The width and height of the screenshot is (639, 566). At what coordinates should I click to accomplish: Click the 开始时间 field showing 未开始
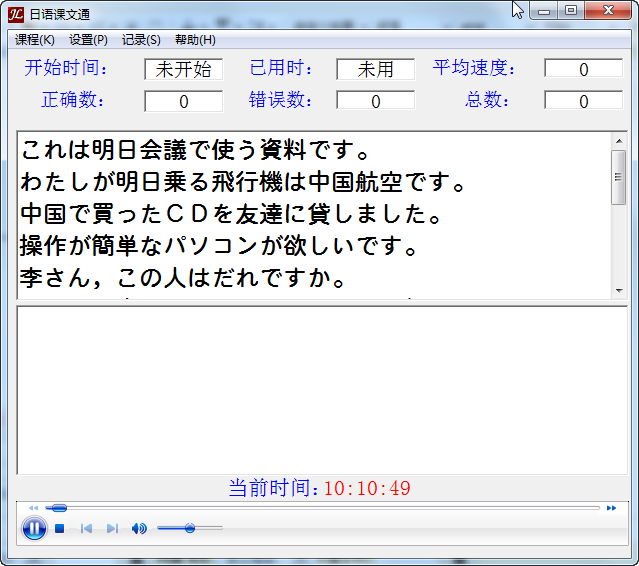[183, 69]
